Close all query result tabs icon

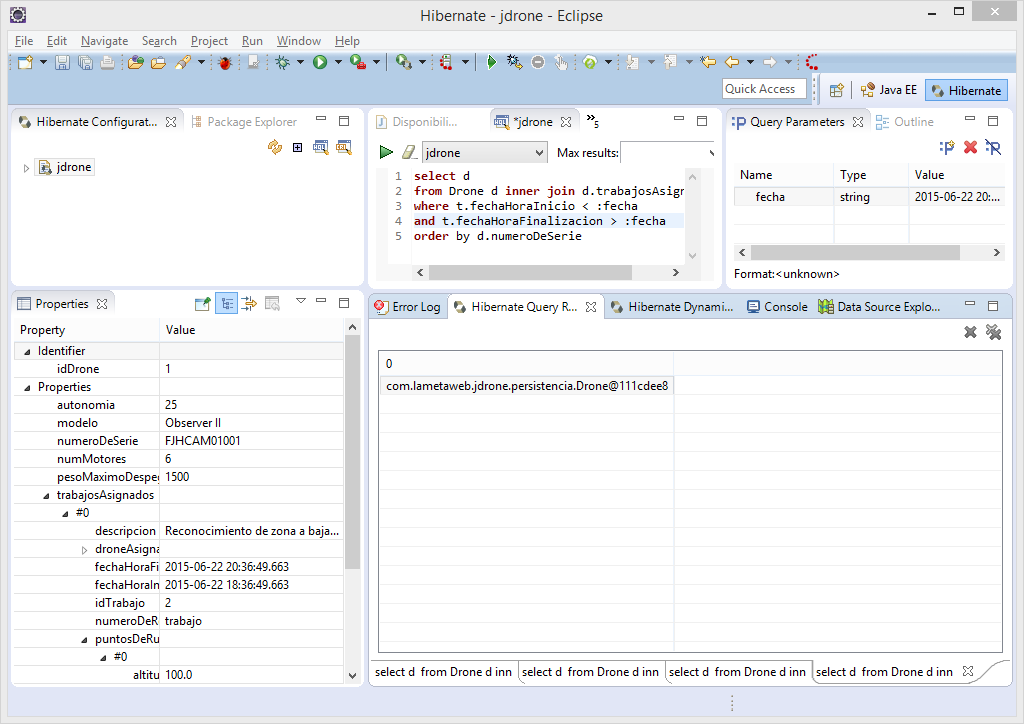pos(993,332)
